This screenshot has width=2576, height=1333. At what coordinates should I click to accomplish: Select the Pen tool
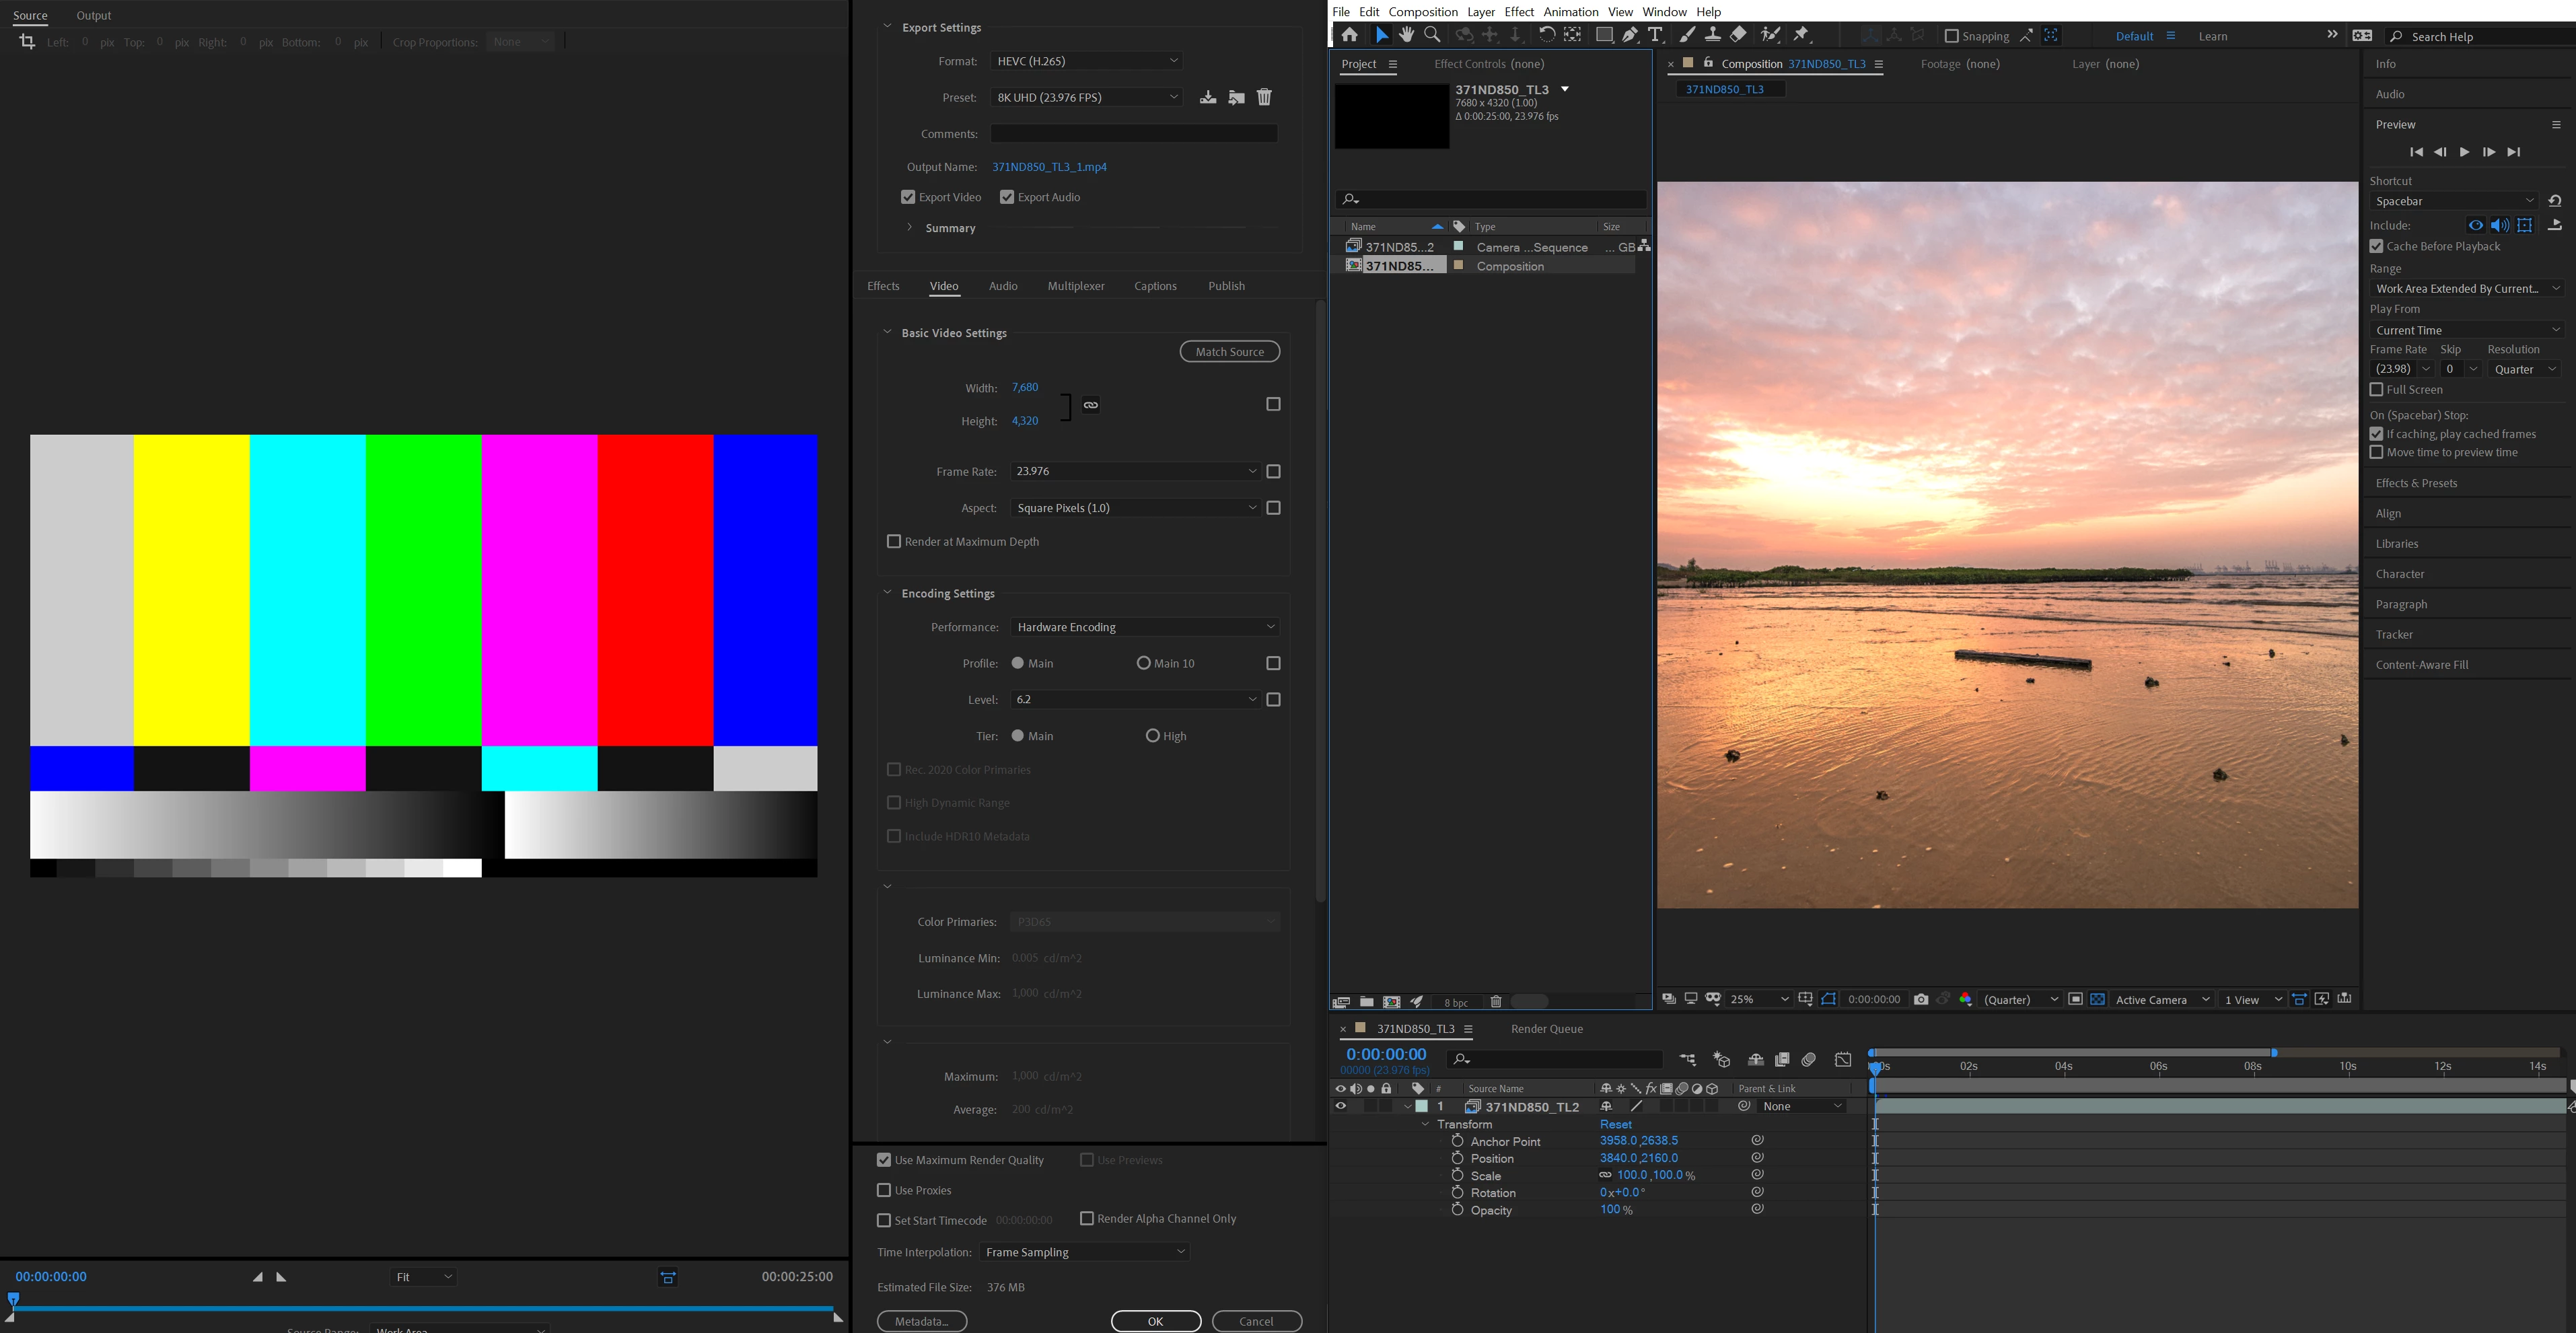coord(1630,35)
